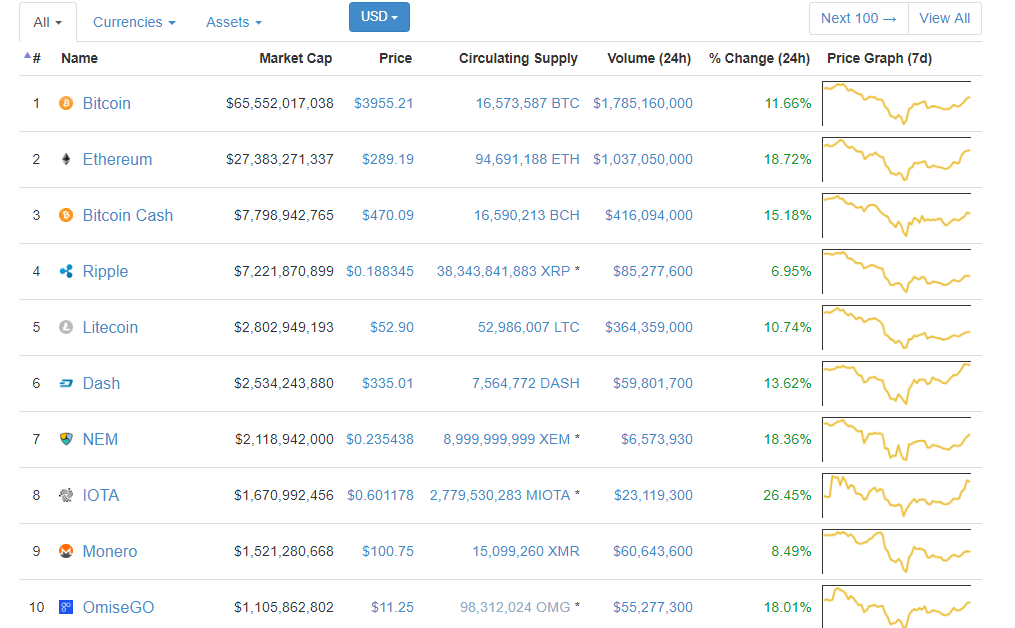Click the Ripple logo icon
Viewport: 1015px width, 628px height.
[66, 271]
